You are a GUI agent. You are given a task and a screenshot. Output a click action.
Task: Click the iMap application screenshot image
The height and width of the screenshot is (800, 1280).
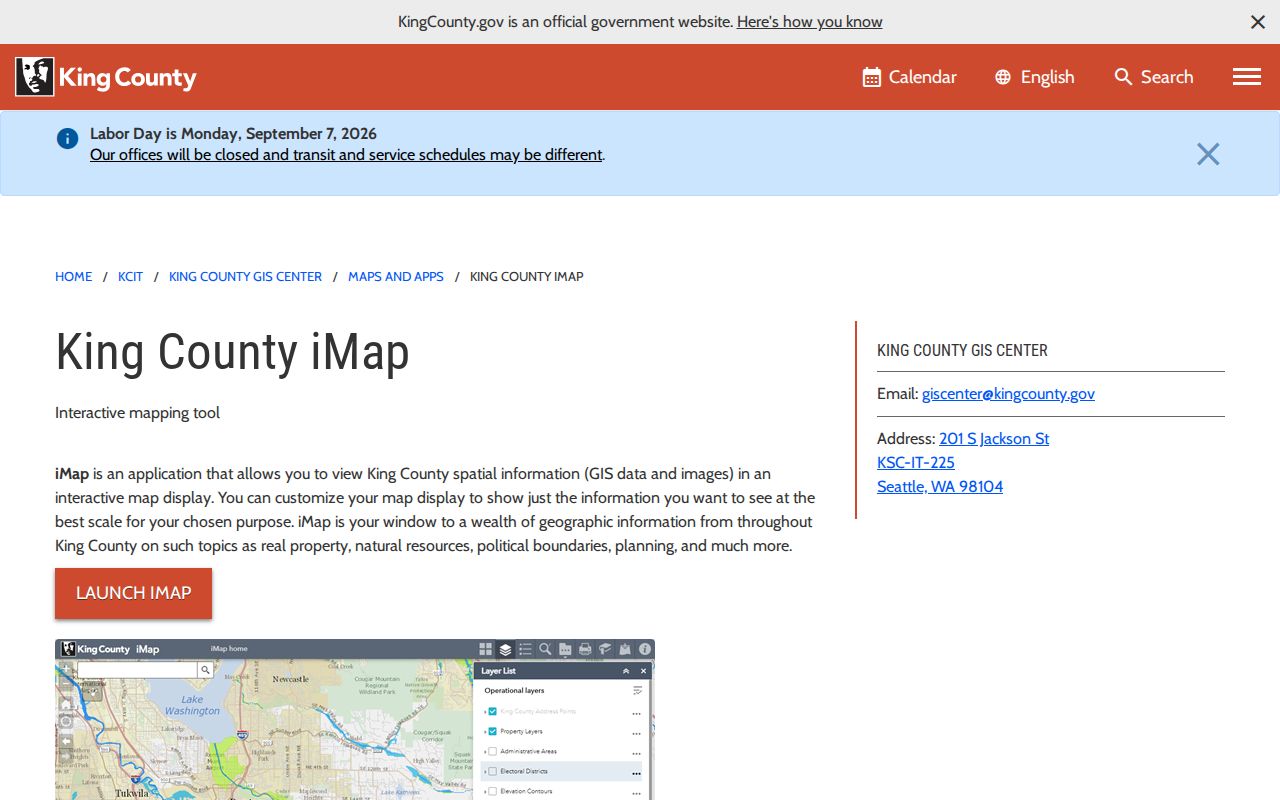355,719
